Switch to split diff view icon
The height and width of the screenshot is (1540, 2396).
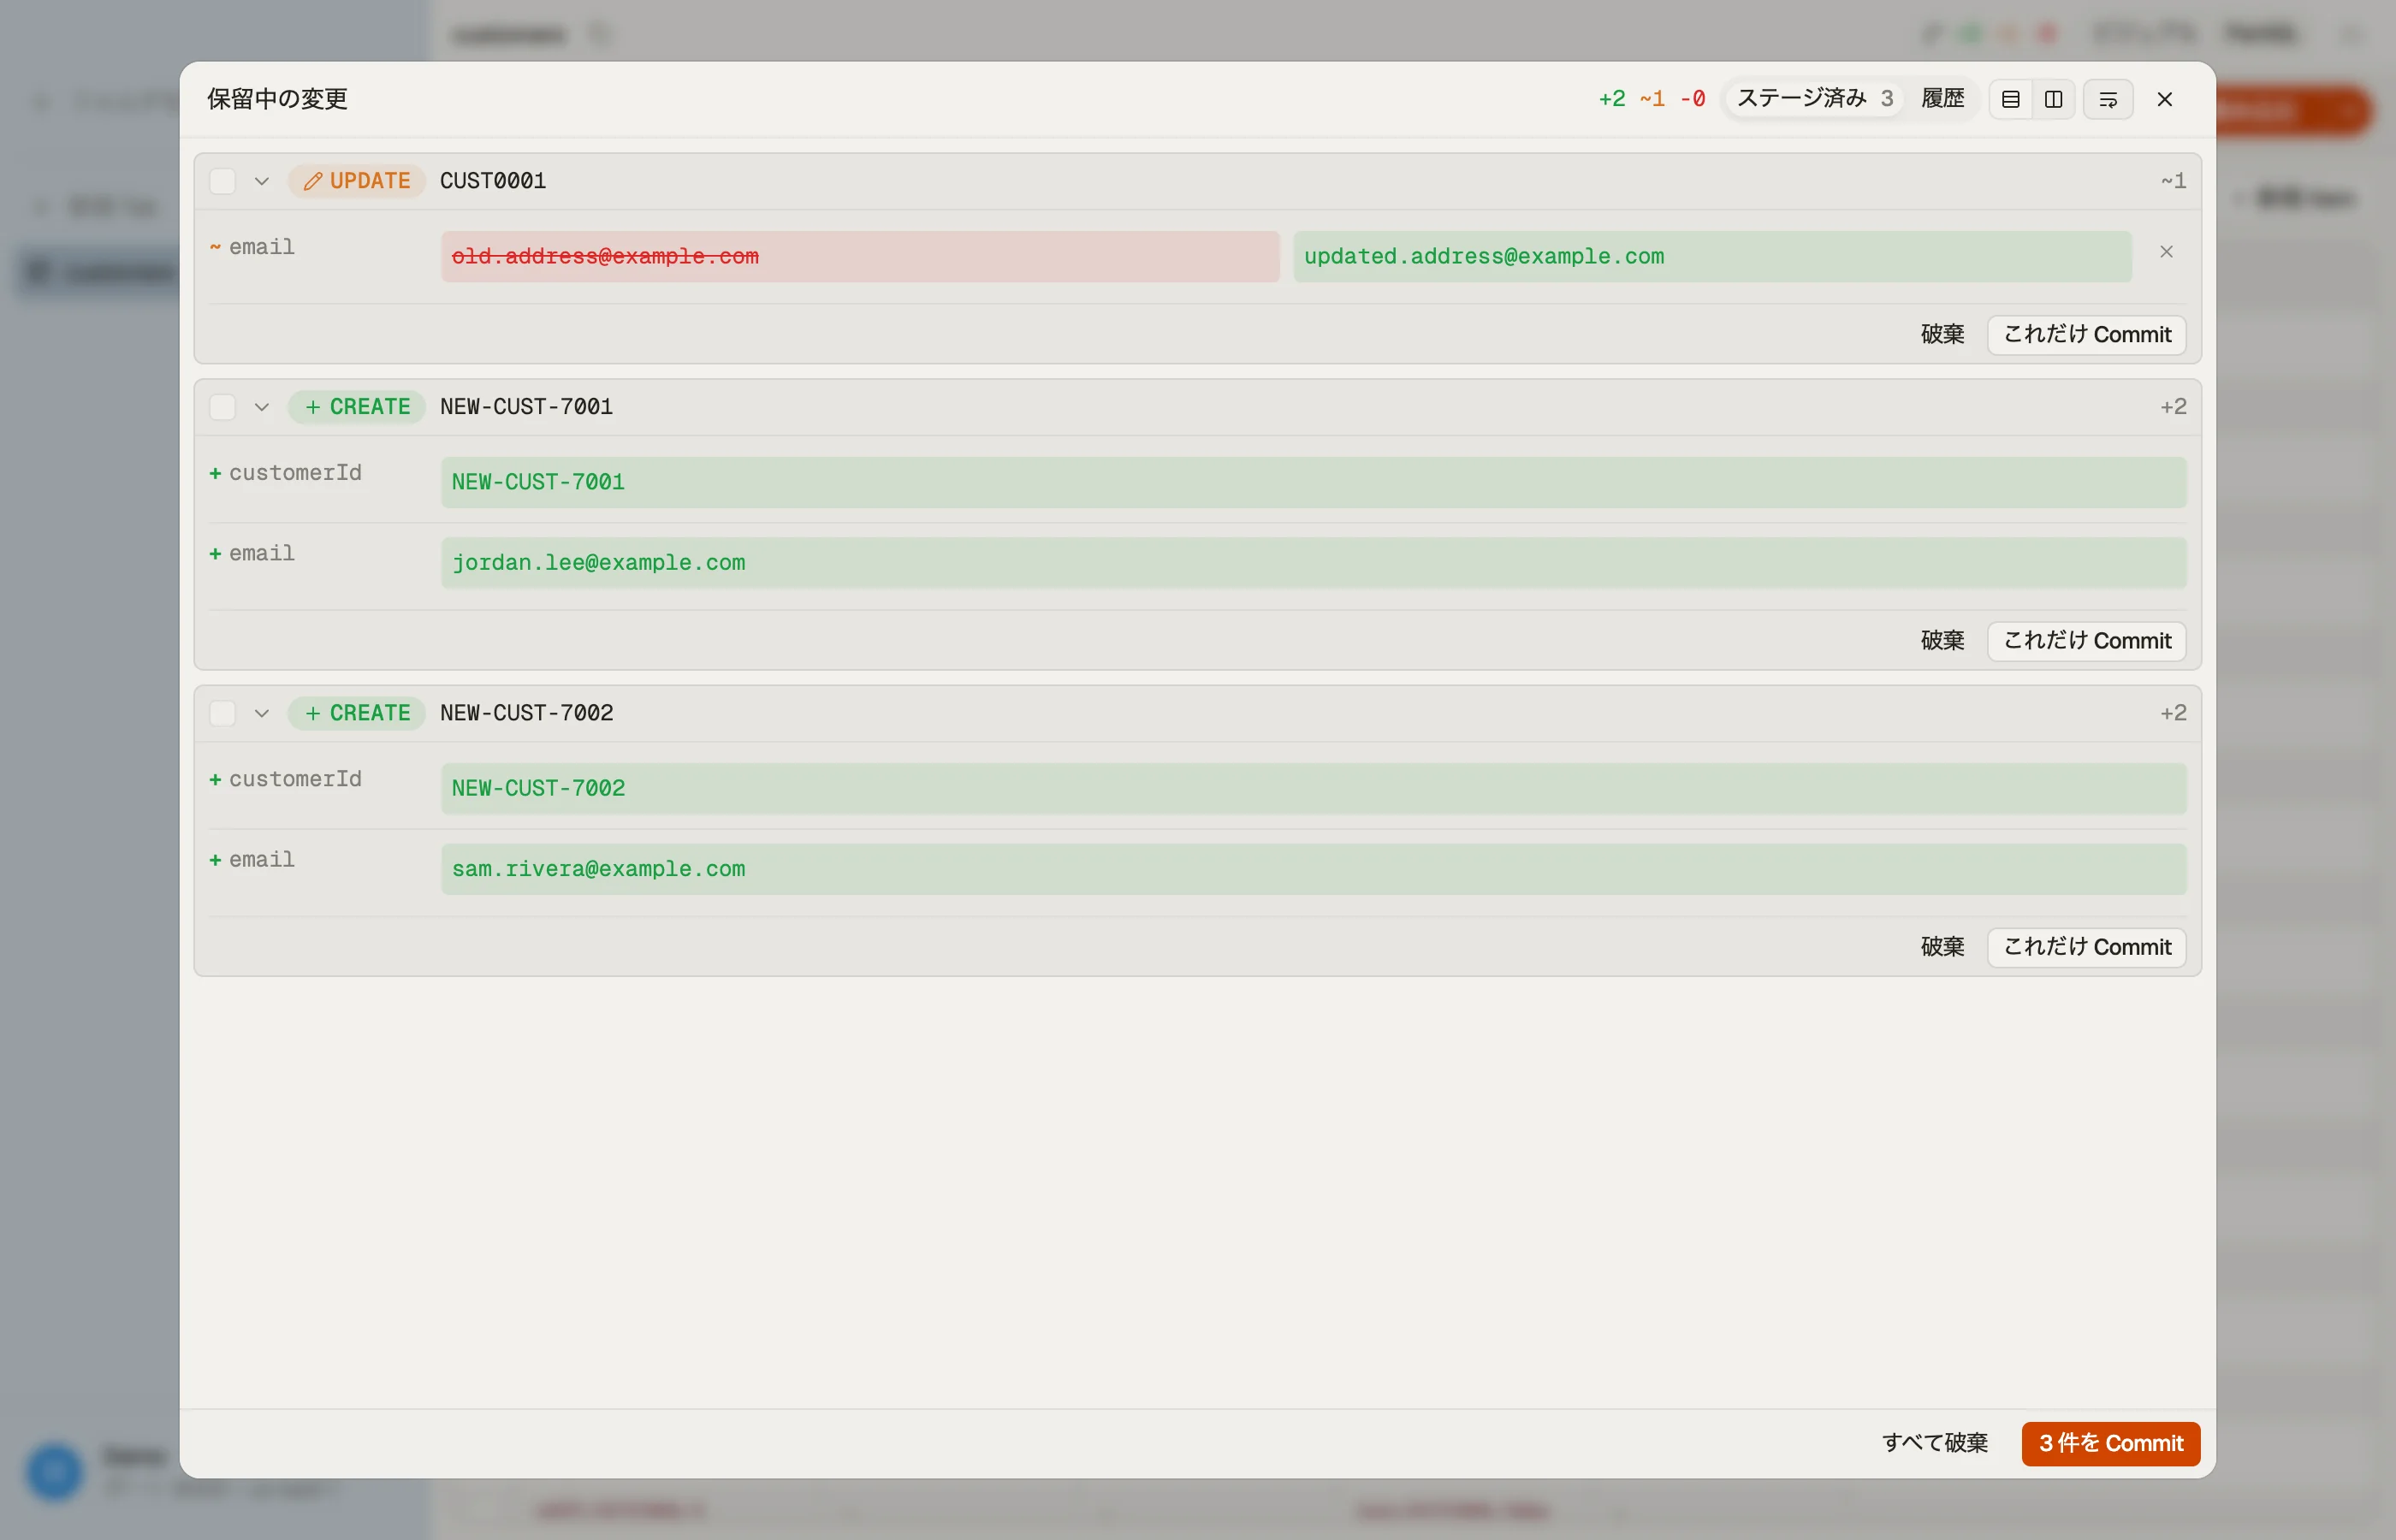pos(2053,99)
